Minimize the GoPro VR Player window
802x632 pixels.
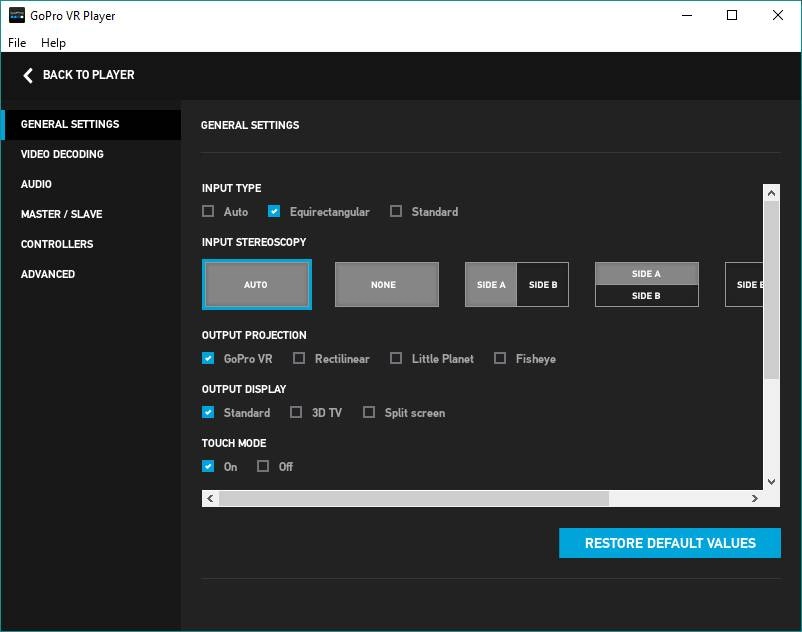[x=687, y=15]
